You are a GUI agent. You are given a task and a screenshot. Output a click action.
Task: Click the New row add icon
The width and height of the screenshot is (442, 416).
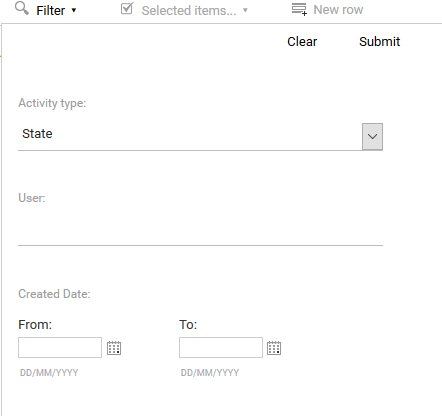(x=299, y=9)
